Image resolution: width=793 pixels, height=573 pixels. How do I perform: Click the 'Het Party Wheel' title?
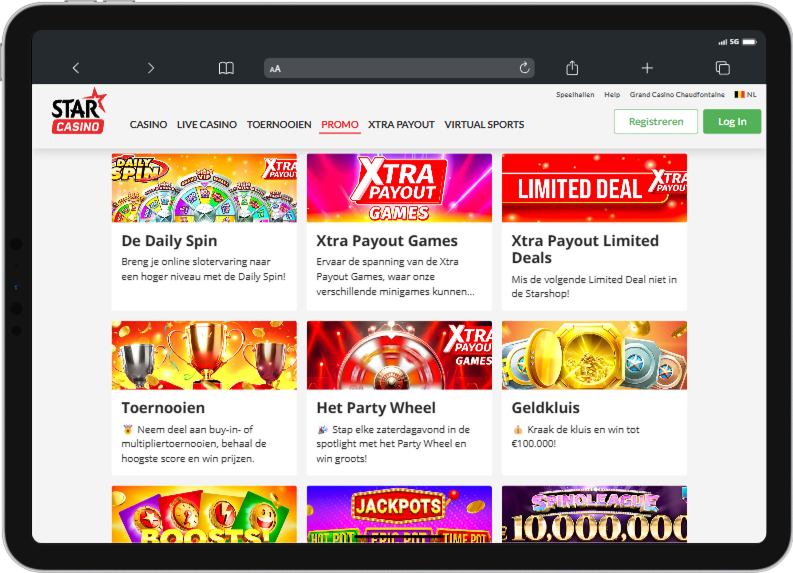click(376, 408)
